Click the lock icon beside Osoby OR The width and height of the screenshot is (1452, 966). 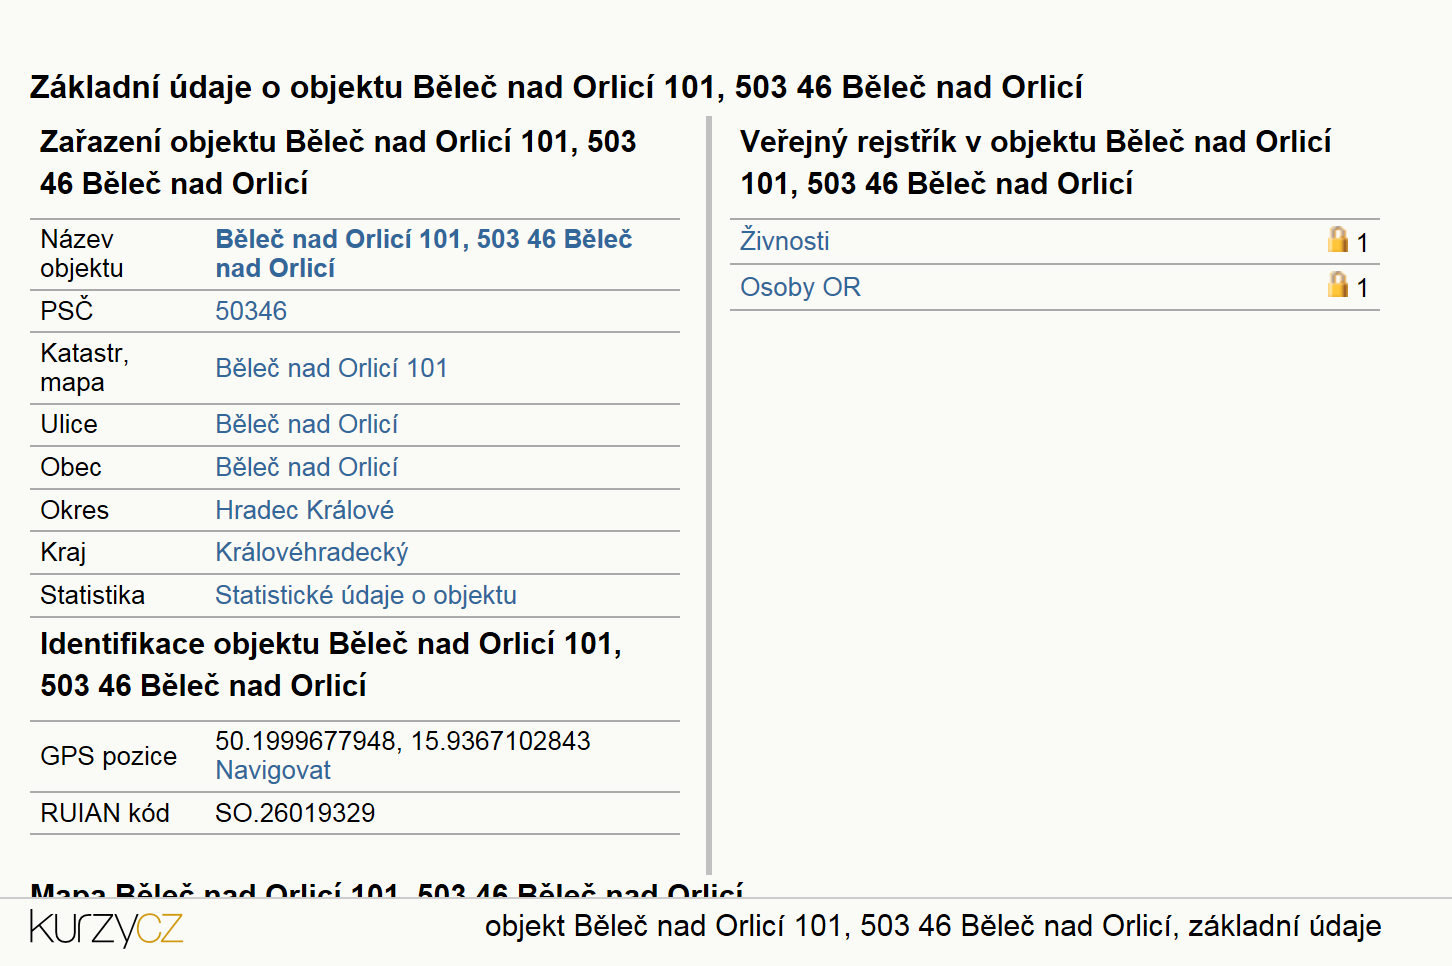pyautogui.click(x=1338, y=284)
